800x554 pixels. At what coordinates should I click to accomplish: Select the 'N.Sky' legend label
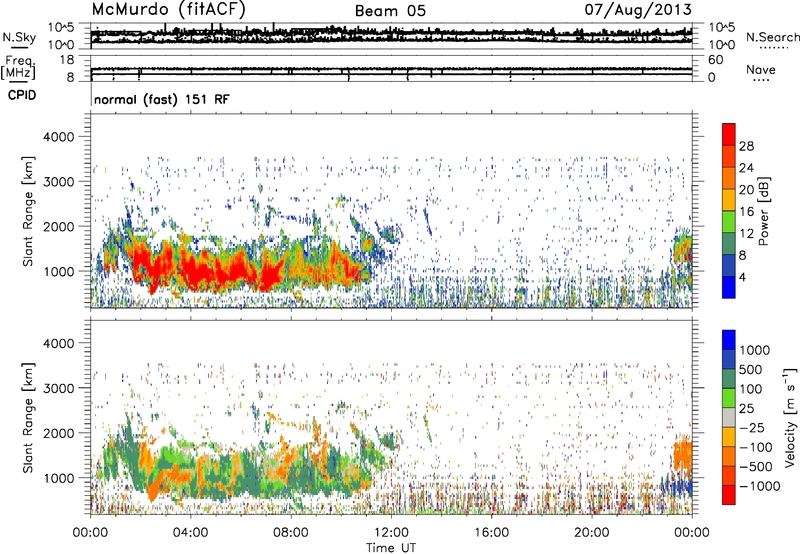click(19, 37)
